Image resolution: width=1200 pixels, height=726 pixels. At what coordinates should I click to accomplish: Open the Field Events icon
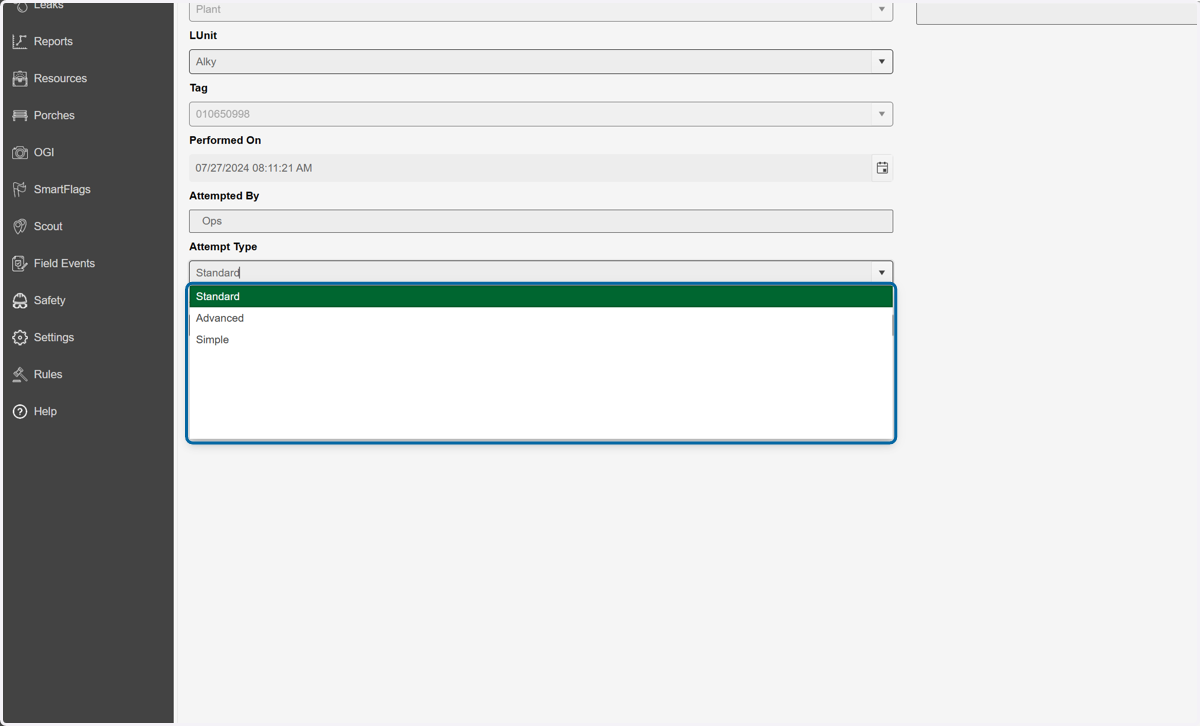click(20, 263)
